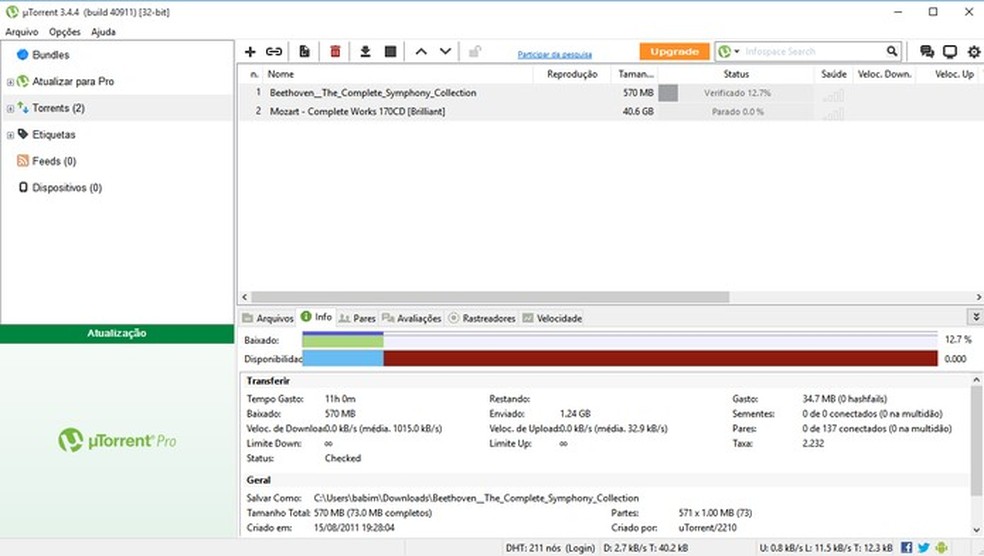Select Etiquetas in the sidebar
This screenshot has width=984, height=556.
[x=53, y=134]
